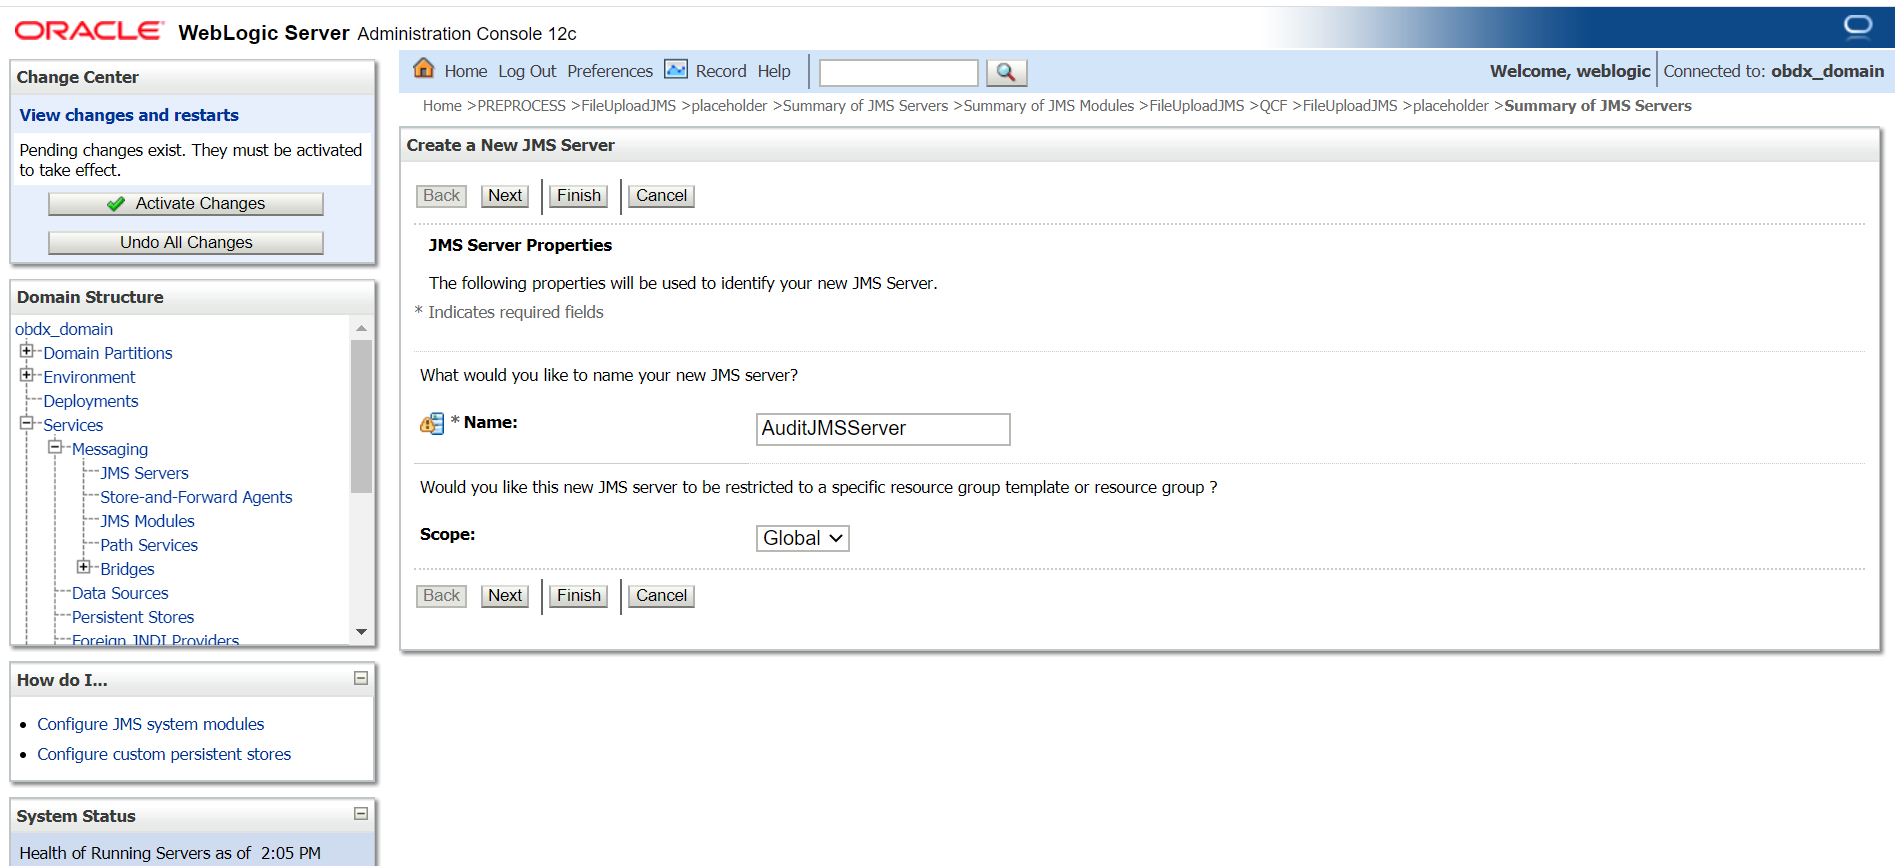Click Record in the toolbar
This screenshot has height=866, width=1895.
coord(721,71)
